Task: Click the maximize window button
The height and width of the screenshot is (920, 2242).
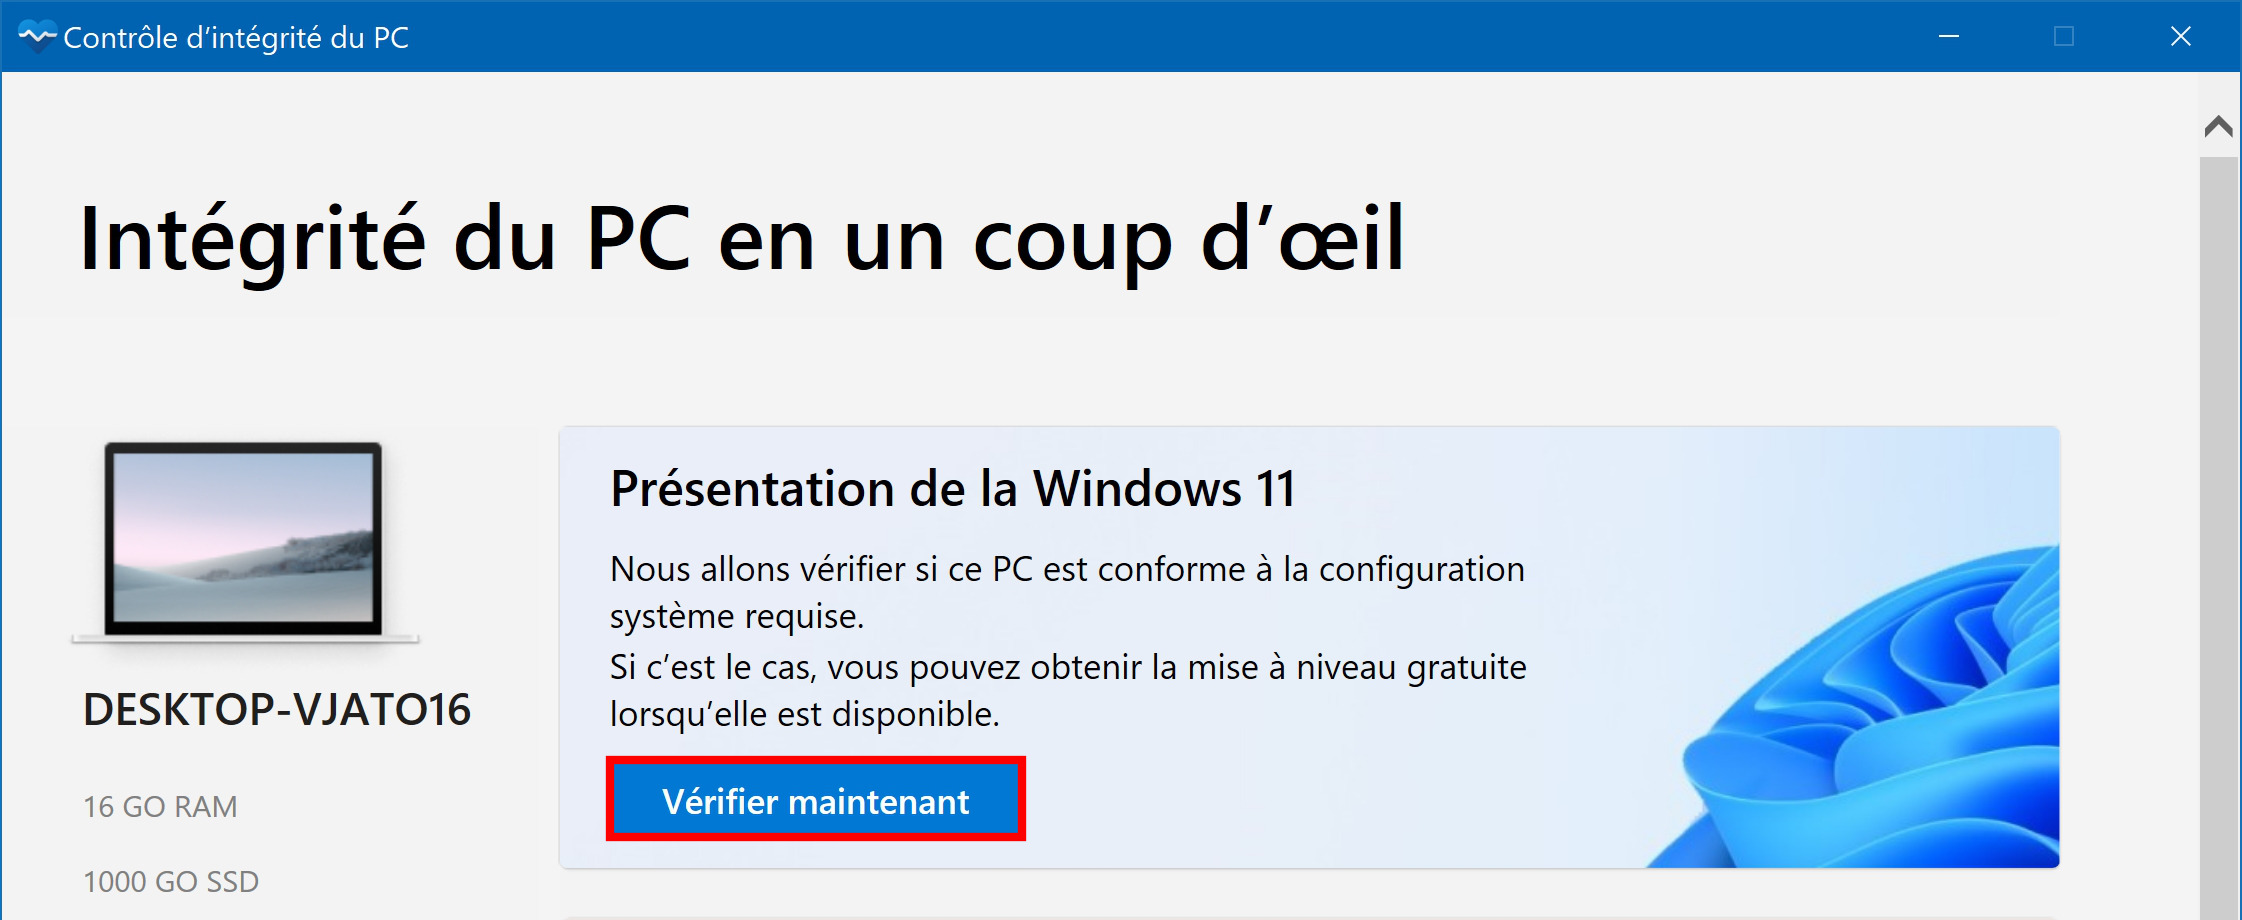Action: click(2064, 37)
